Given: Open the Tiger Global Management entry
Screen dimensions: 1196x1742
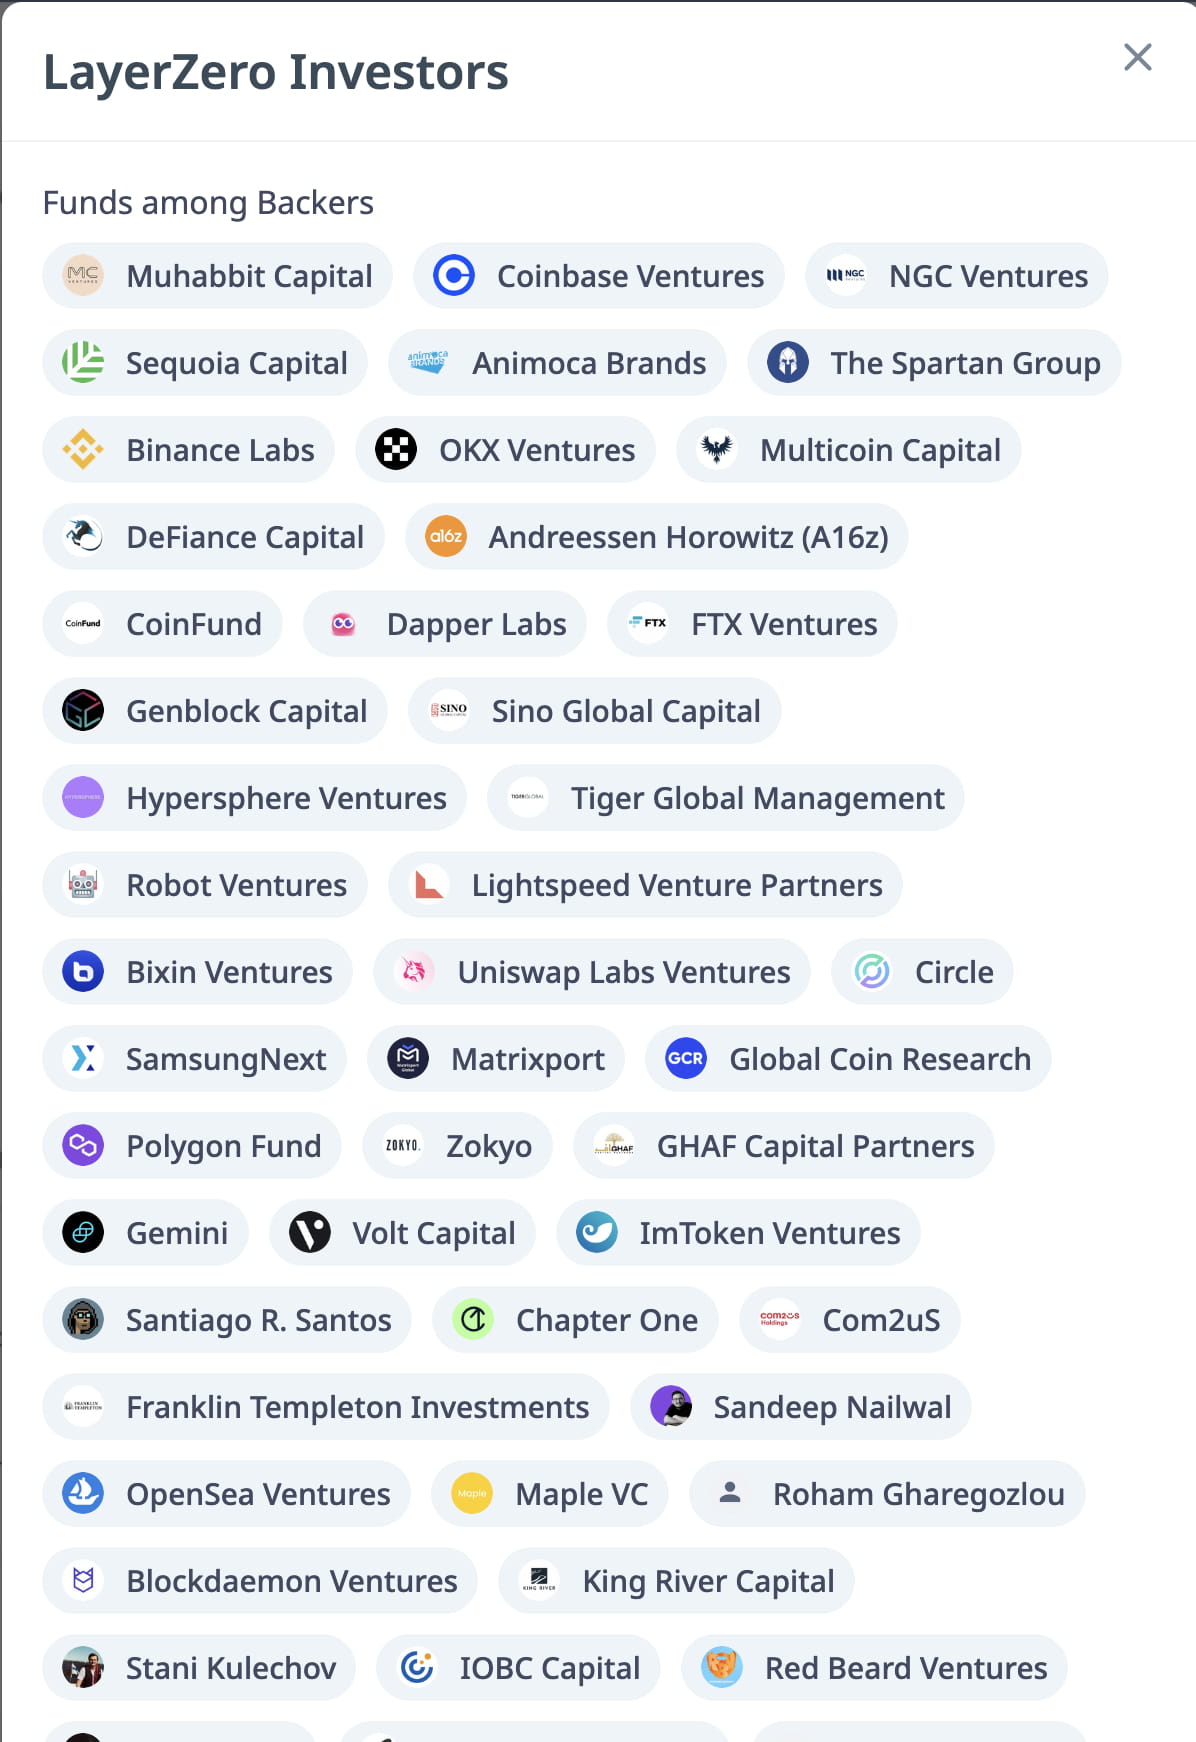Looking at the screenshot, I should coord(726,798).
